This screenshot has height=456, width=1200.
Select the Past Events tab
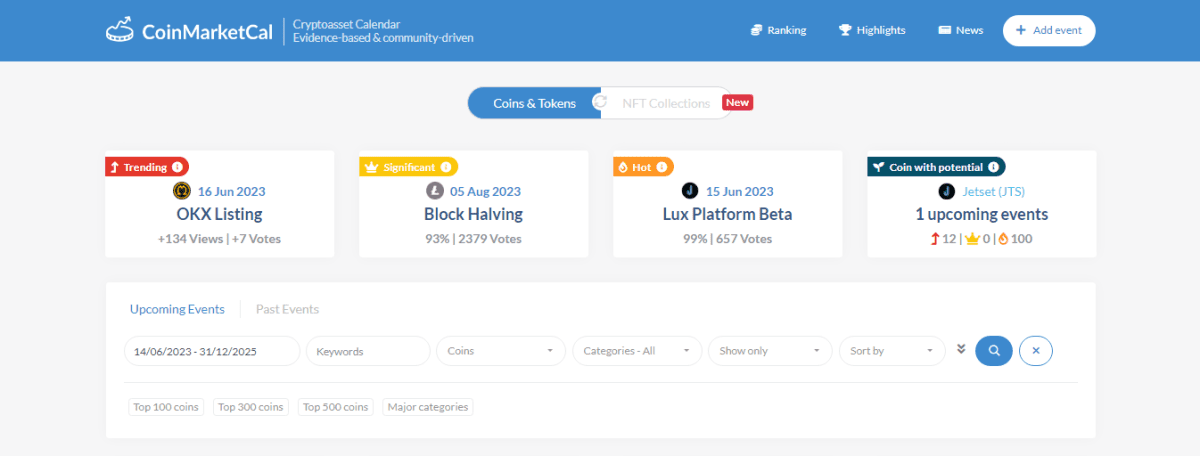point(287,309)
